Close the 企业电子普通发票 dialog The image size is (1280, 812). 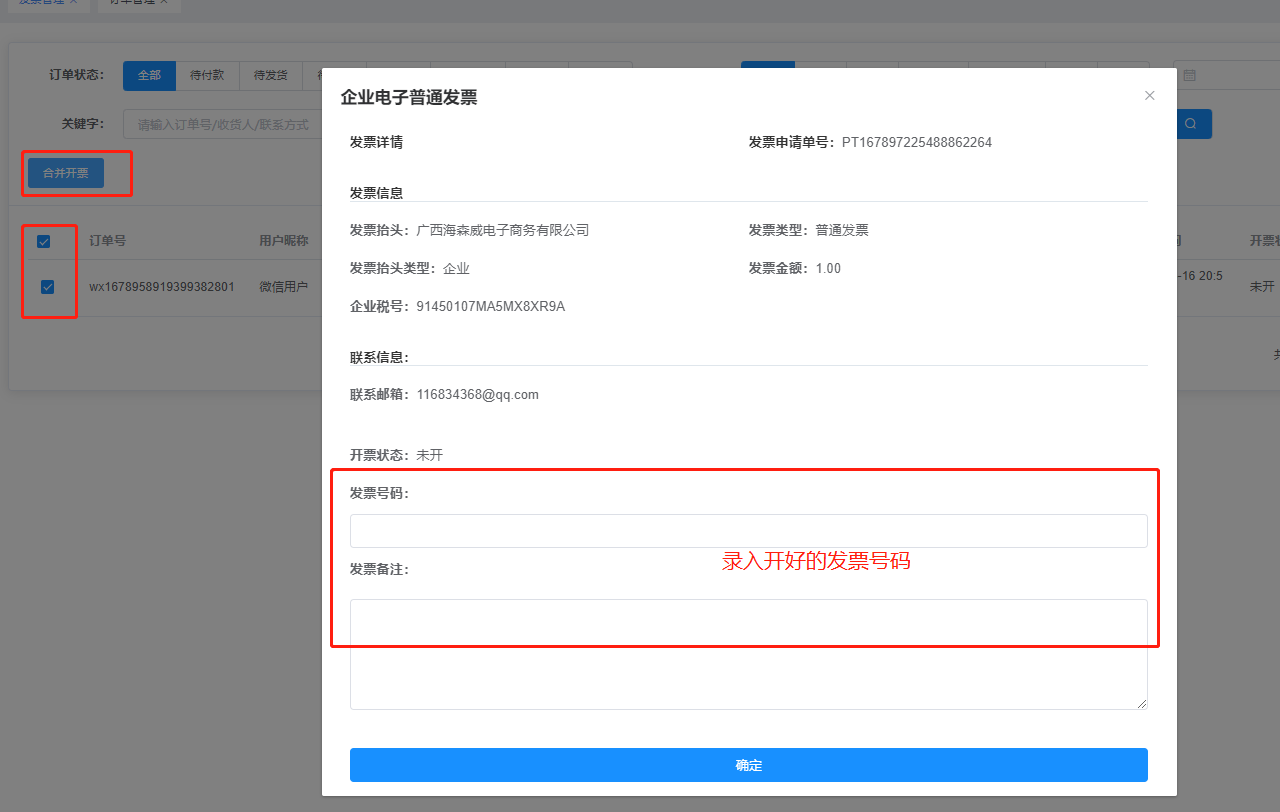pos(1149,96)
